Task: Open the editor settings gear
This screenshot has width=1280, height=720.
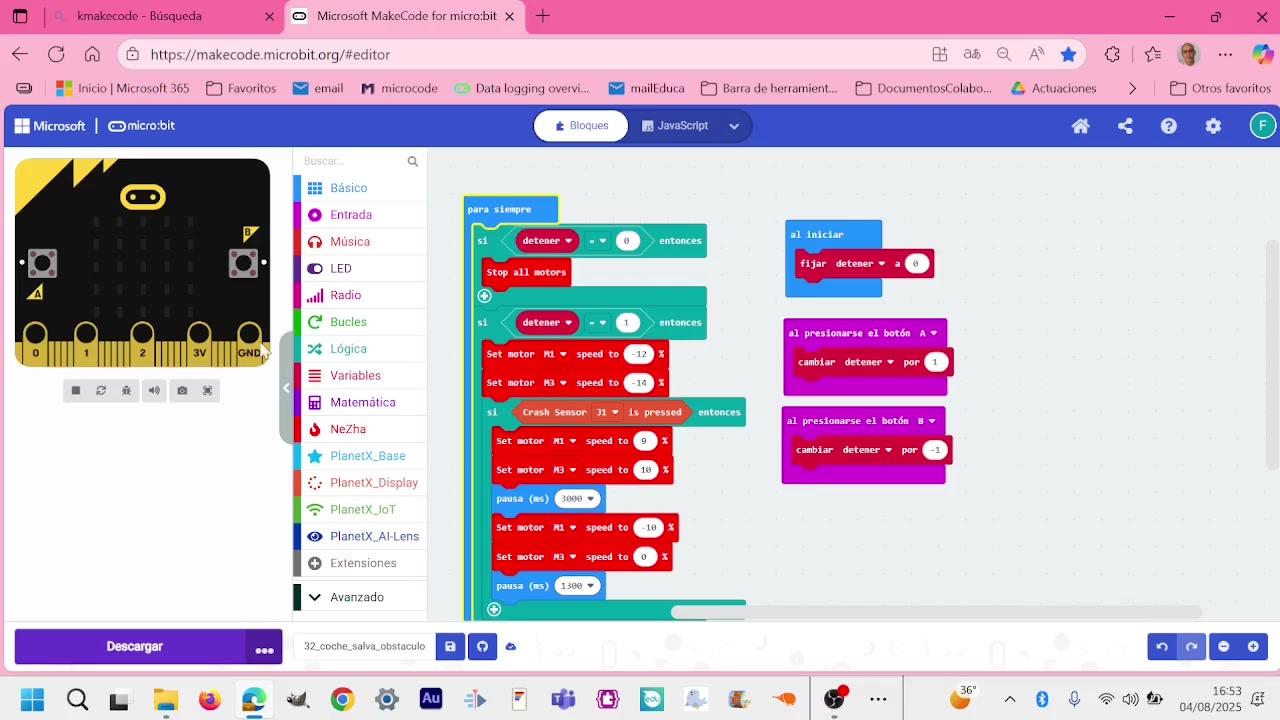Action: [x=1213, y=126]
